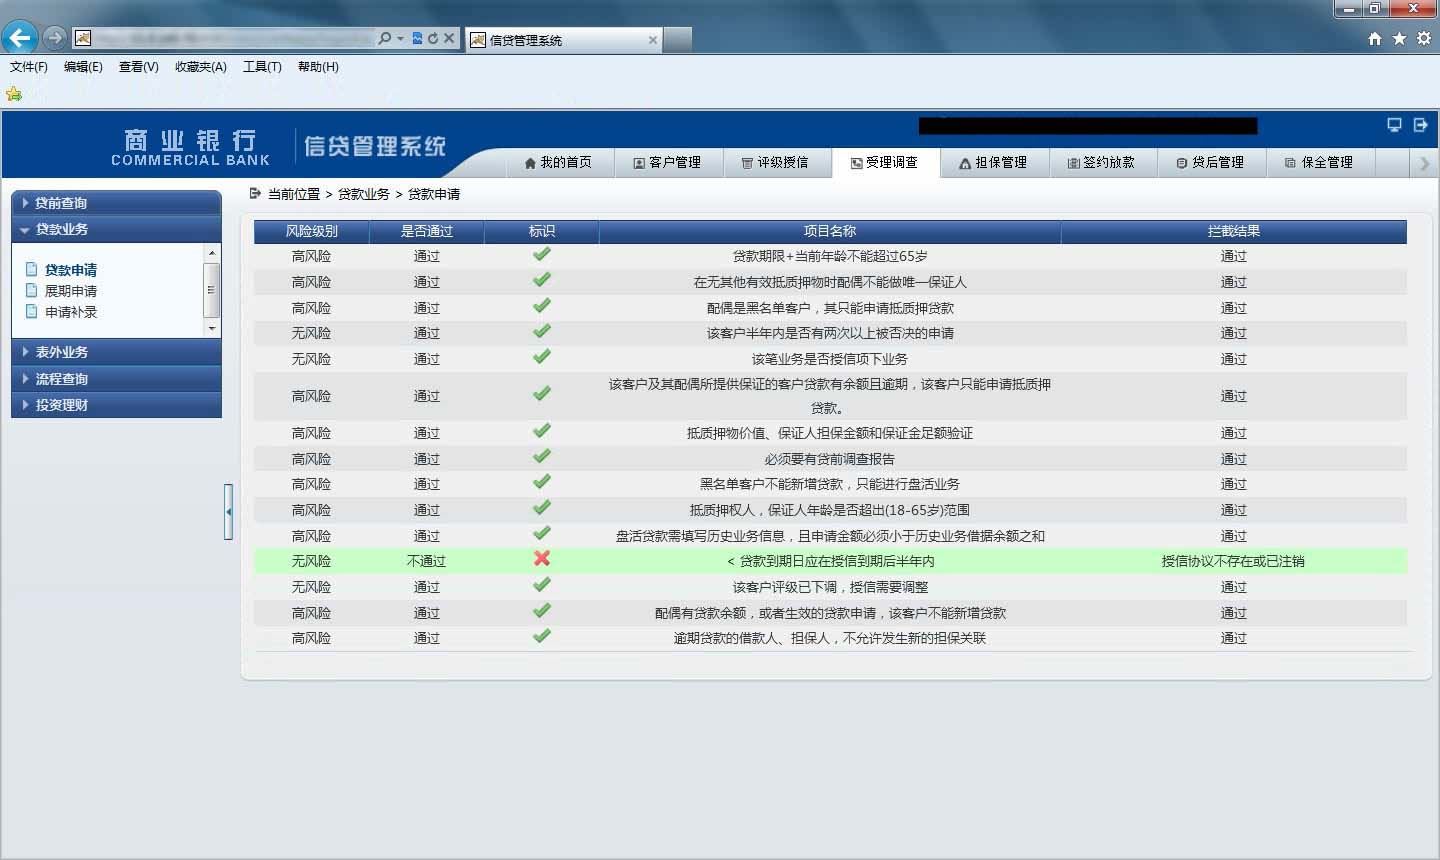Switch to the 担保管理 tab
The height and width of the screenshot is (860, 1440).
[994, 163]
